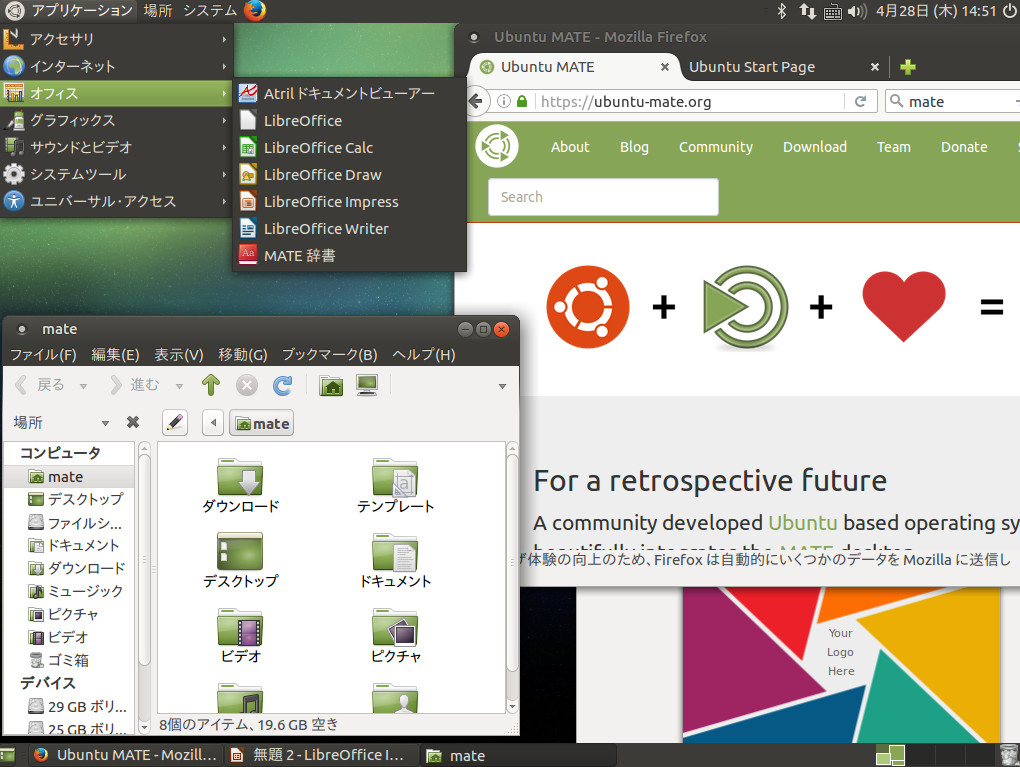
Task: Reload the folder view in Caja
Action: coord(283,385)
